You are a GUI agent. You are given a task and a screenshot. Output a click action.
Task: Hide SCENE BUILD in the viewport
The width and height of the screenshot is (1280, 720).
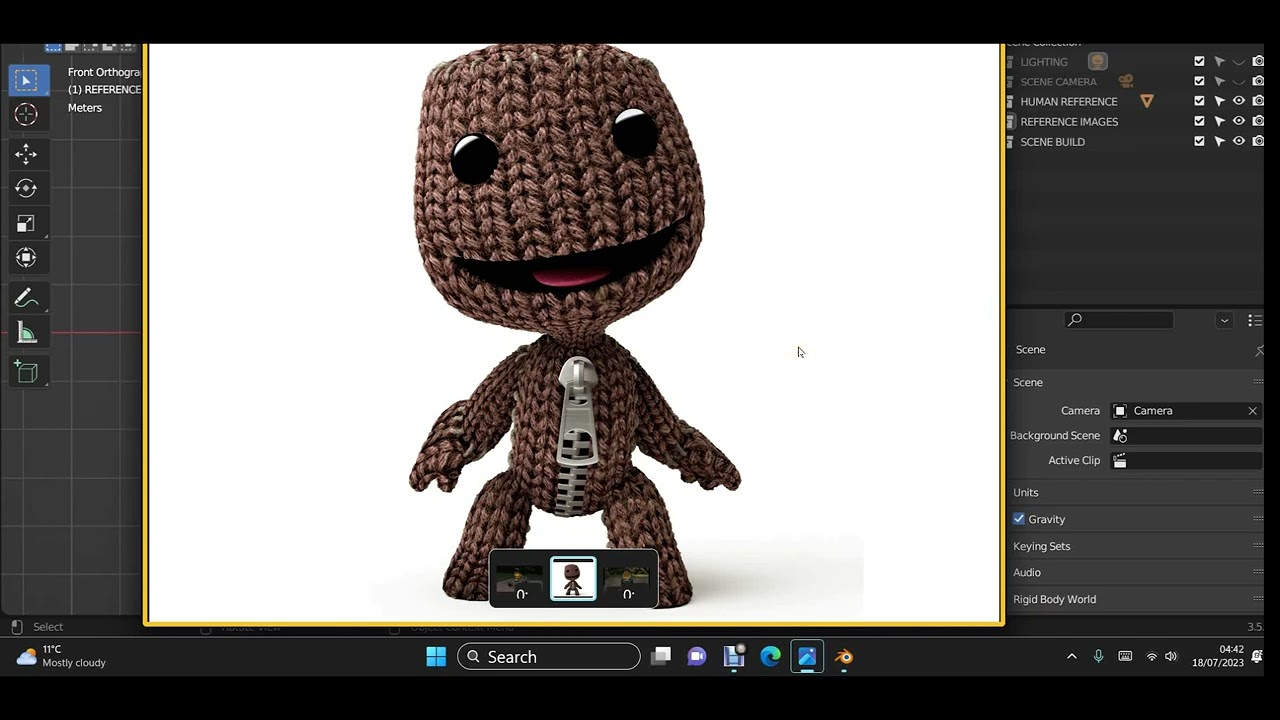coord(1239,141)
